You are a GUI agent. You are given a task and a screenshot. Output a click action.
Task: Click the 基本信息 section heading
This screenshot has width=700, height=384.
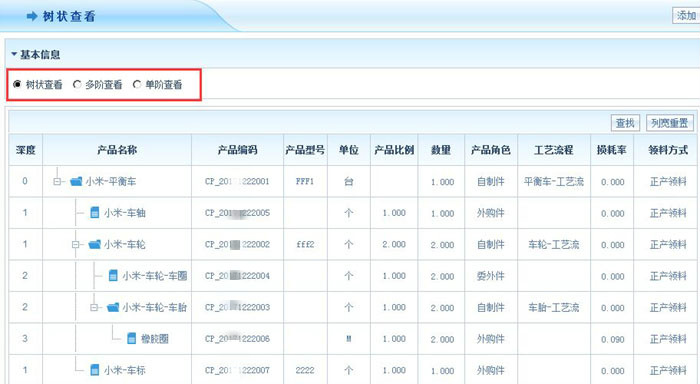coord(40,54)
